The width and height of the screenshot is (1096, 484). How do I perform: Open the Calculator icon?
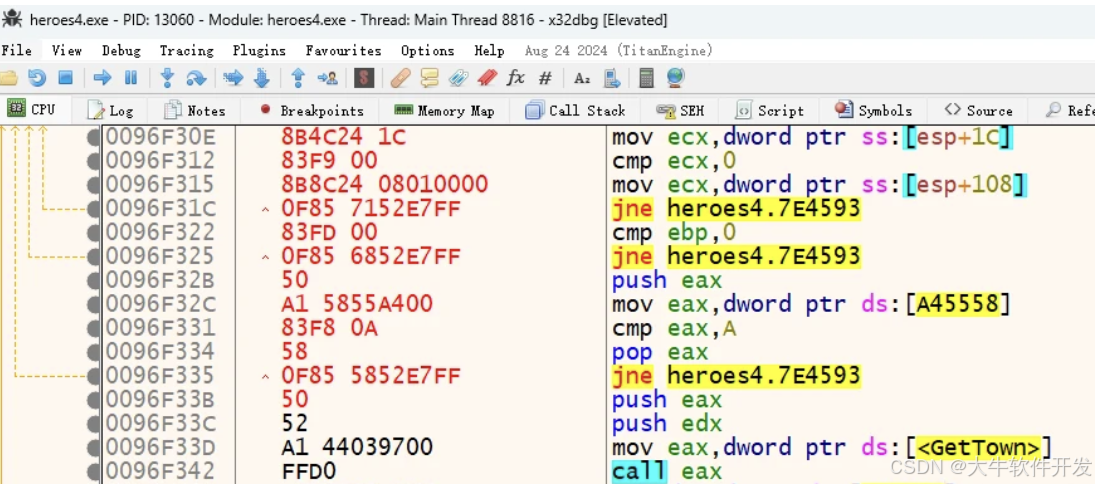[x=647, y=78]
